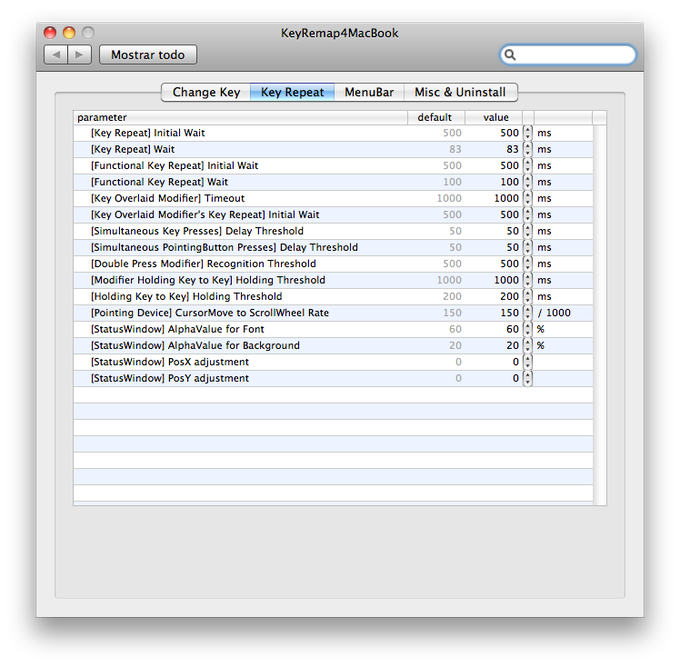Screen dimensions: 680x667
Task: Adjust stepper for Modifier Holding Key to Key
Action: click(x=527, y=280)
